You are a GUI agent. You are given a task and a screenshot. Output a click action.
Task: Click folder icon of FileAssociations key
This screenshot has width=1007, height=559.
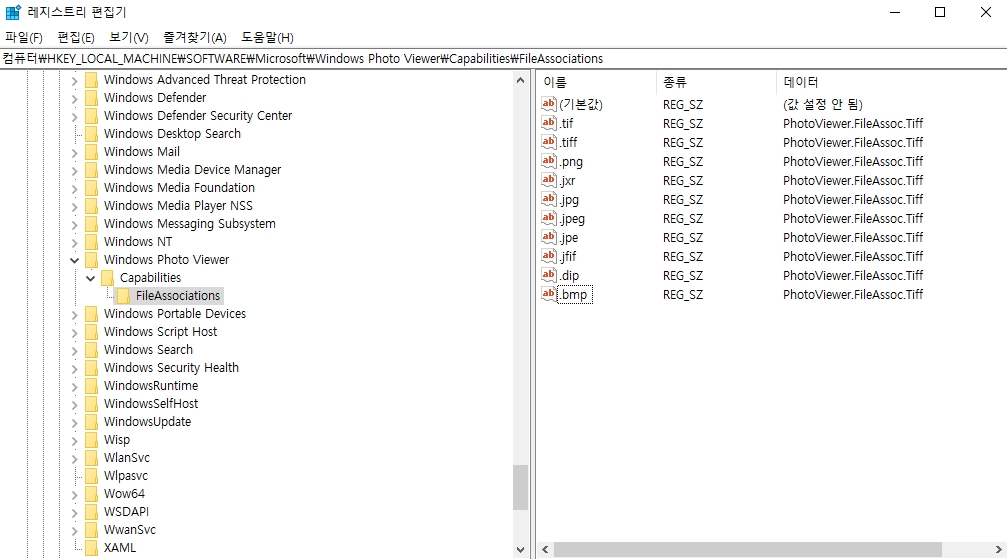124,296
